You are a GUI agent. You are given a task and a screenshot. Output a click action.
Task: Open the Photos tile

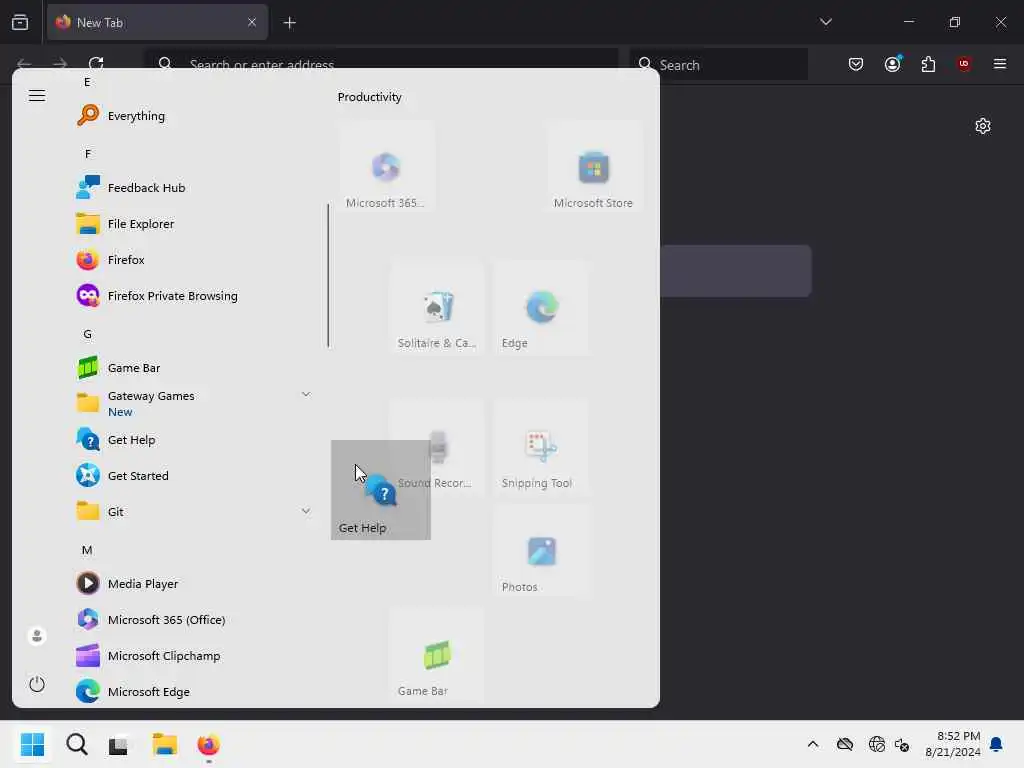pos(541,551)
